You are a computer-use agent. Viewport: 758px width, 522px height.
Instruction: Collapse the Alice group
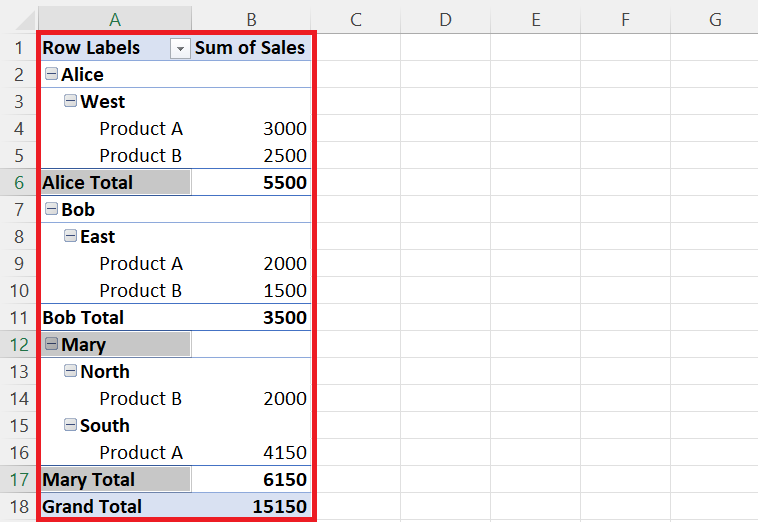click(51, 74)
